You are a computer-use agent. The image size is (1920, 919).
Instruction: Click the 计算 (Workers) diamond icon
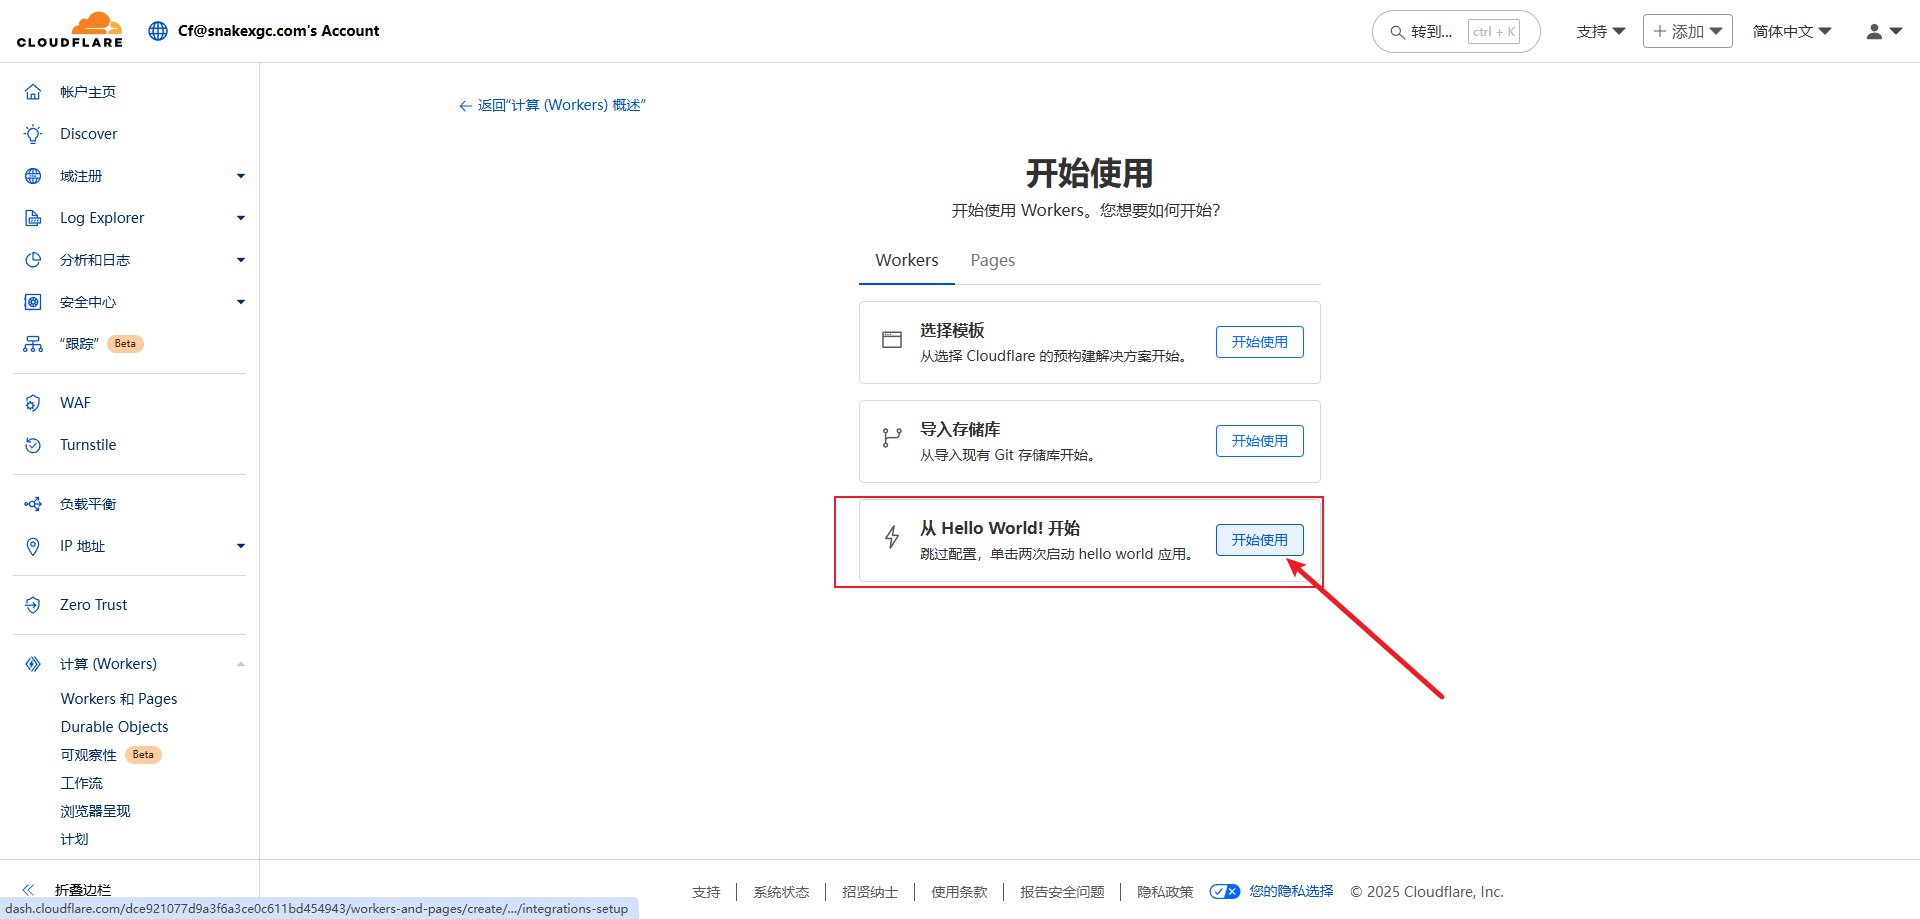click(x=33, y=664)
